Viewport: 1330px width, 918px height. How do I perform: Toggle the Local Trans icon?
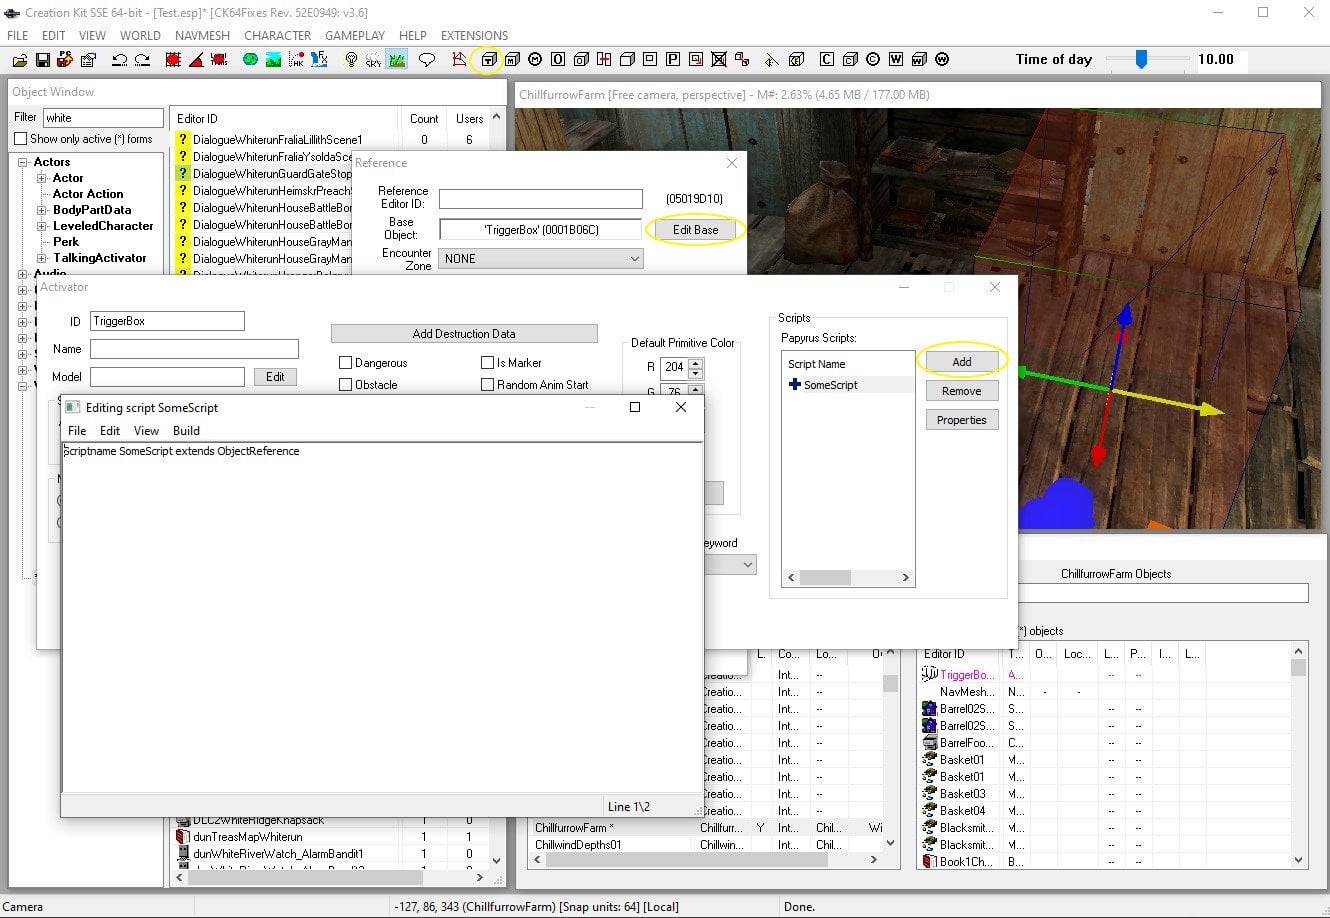(219, 60)
